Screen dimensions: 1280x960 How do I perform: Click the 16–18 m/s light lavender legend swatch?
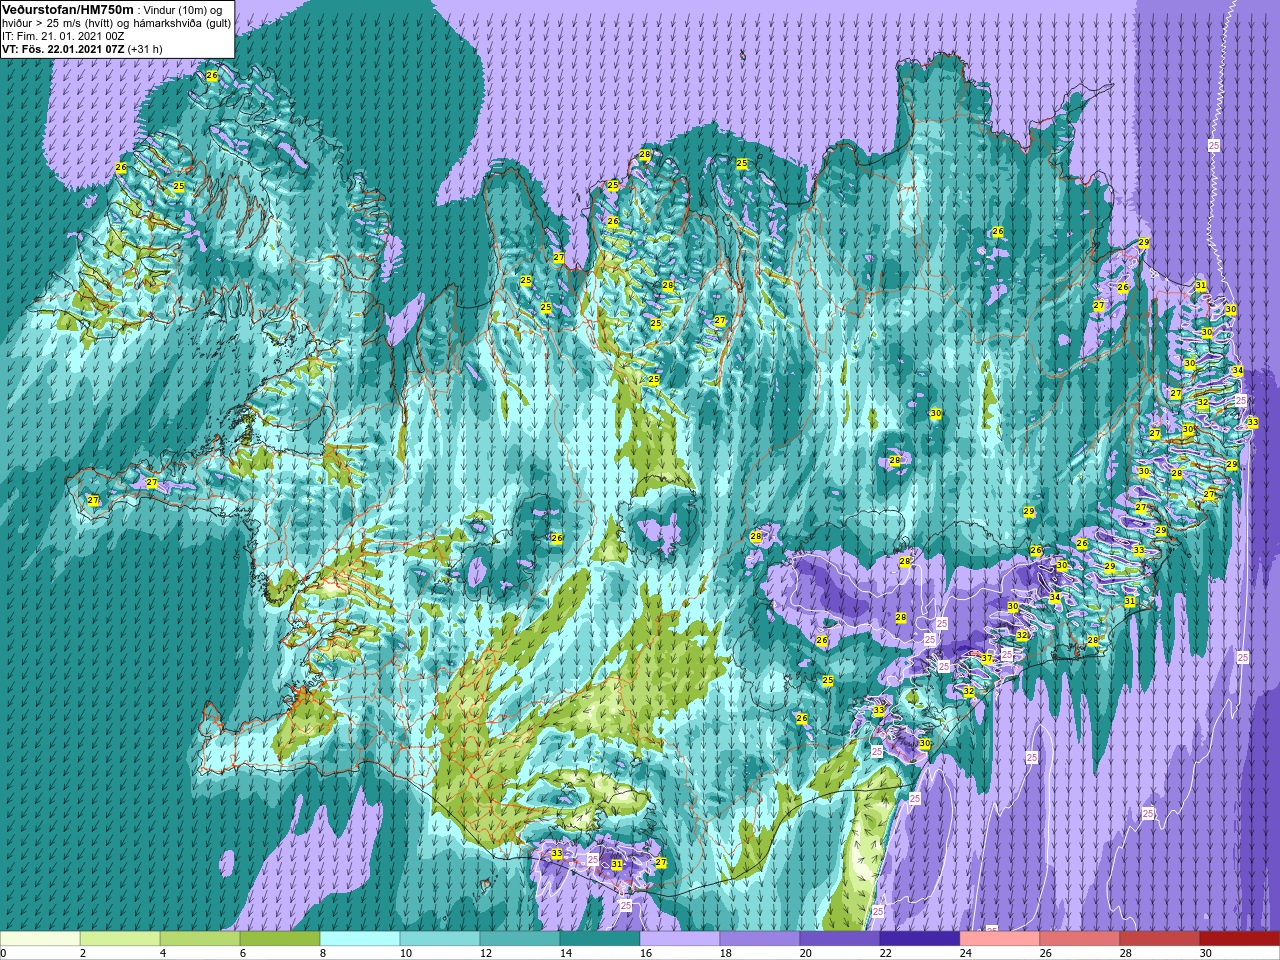pos(680,939)
